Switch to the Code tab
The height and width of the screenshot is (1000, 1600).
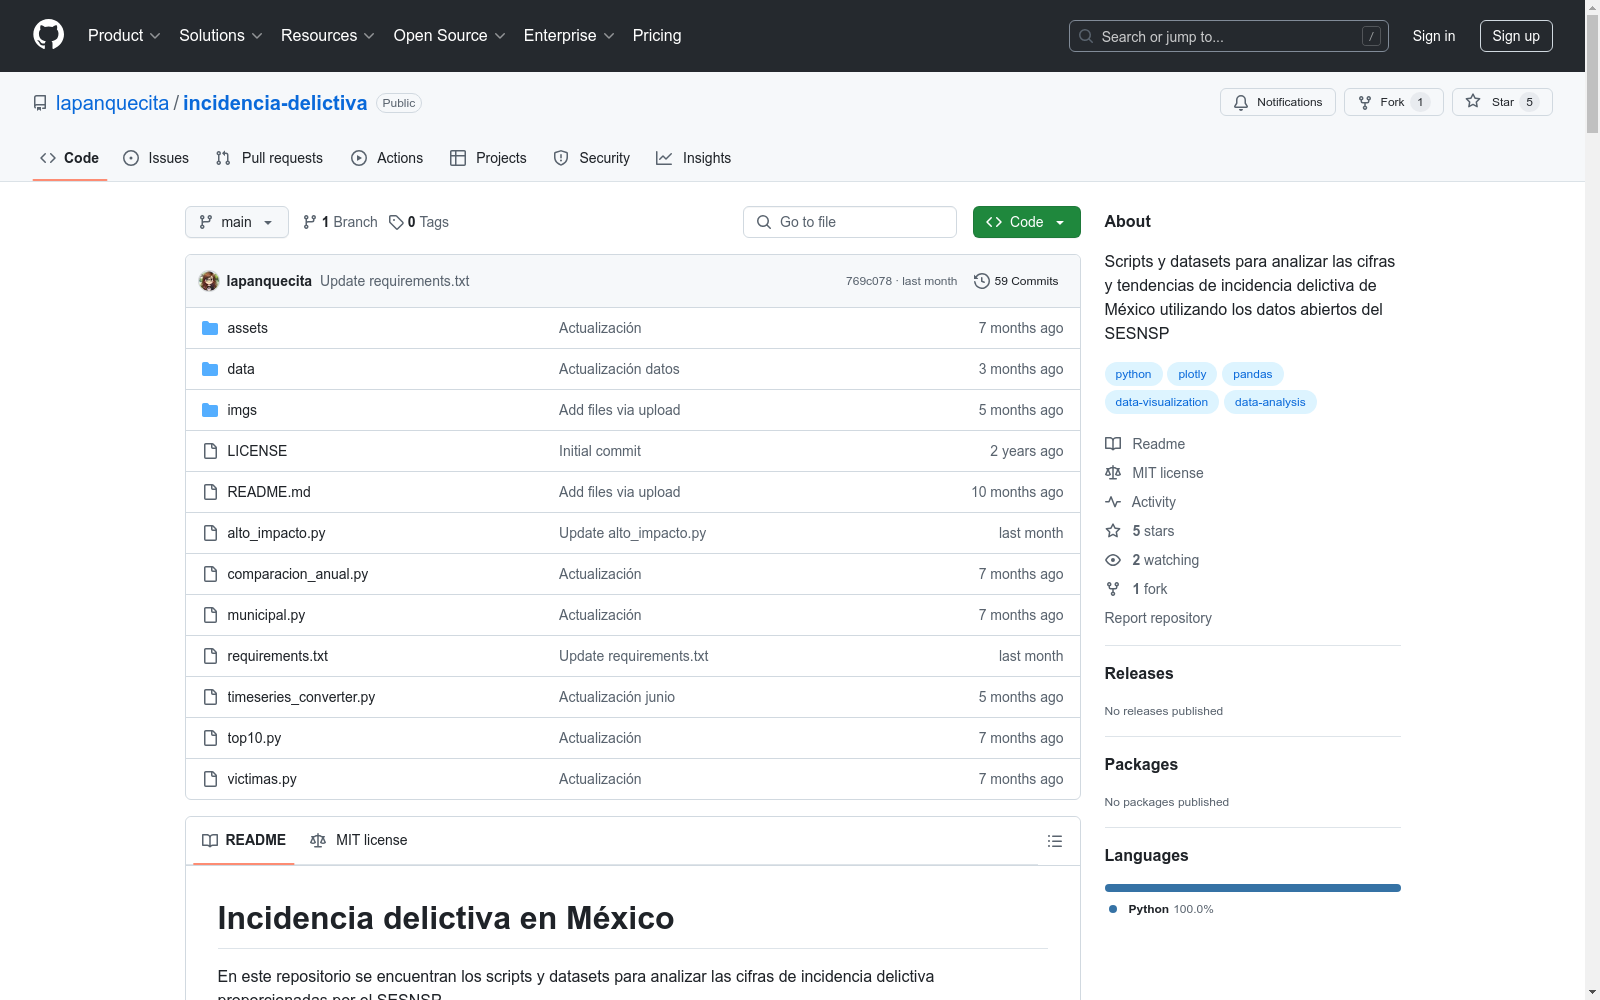(70, 158)
